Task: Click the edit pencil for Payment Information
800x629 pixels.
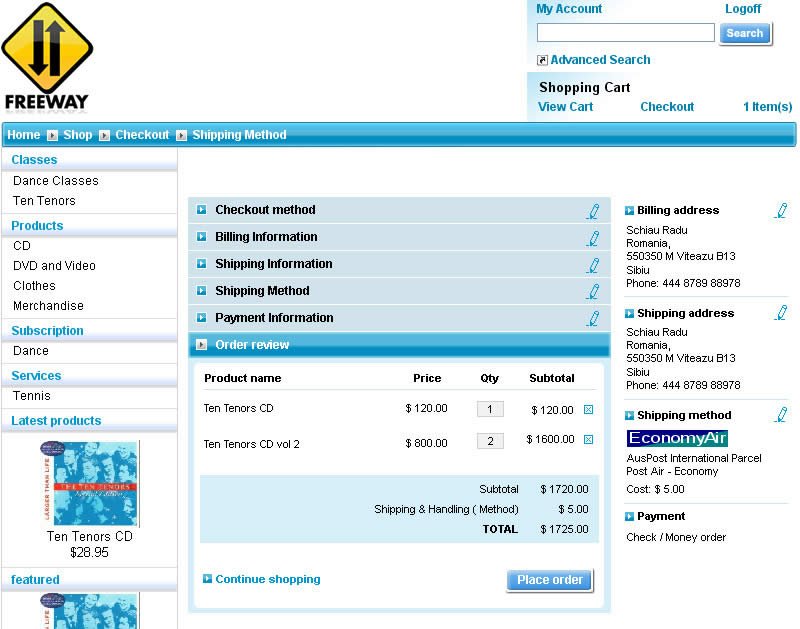Action: (x=593, y=319)
